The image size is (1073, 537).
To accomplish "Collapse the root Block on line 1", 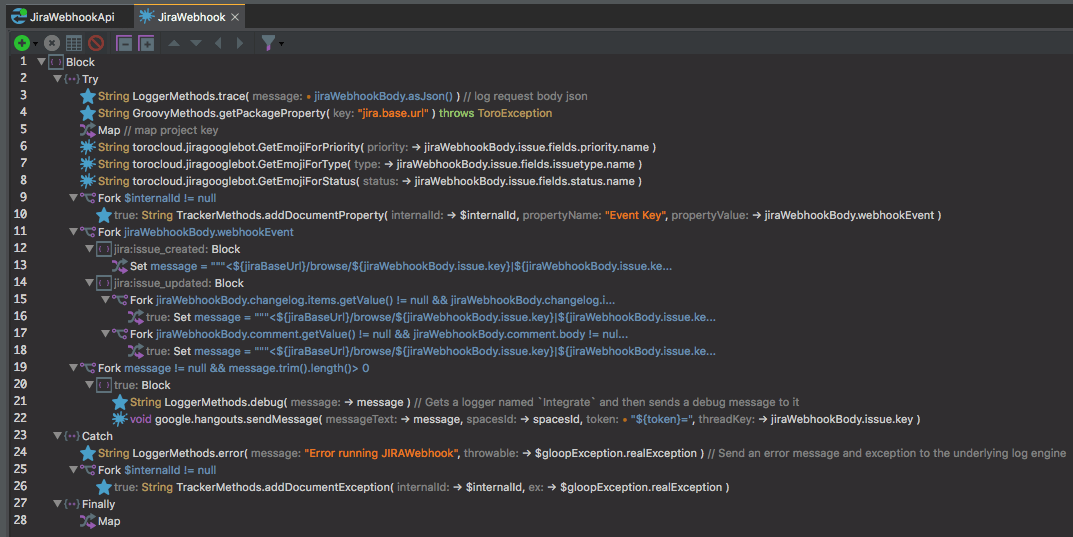I will (41, 62).
